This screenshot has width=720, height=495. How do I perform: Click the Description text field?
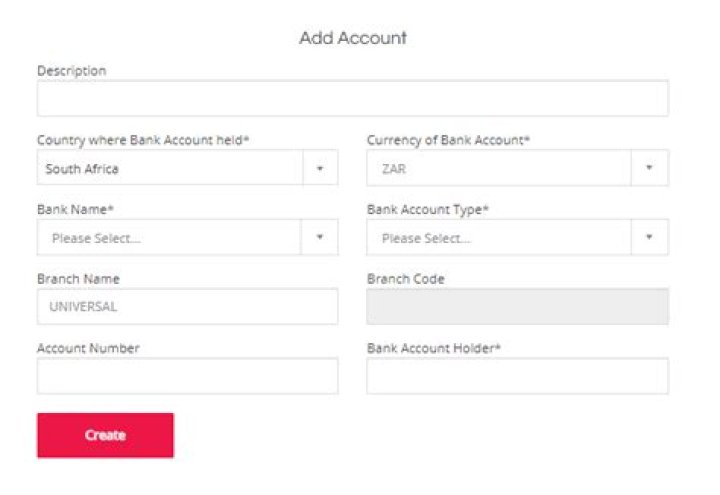pos(352,99)
